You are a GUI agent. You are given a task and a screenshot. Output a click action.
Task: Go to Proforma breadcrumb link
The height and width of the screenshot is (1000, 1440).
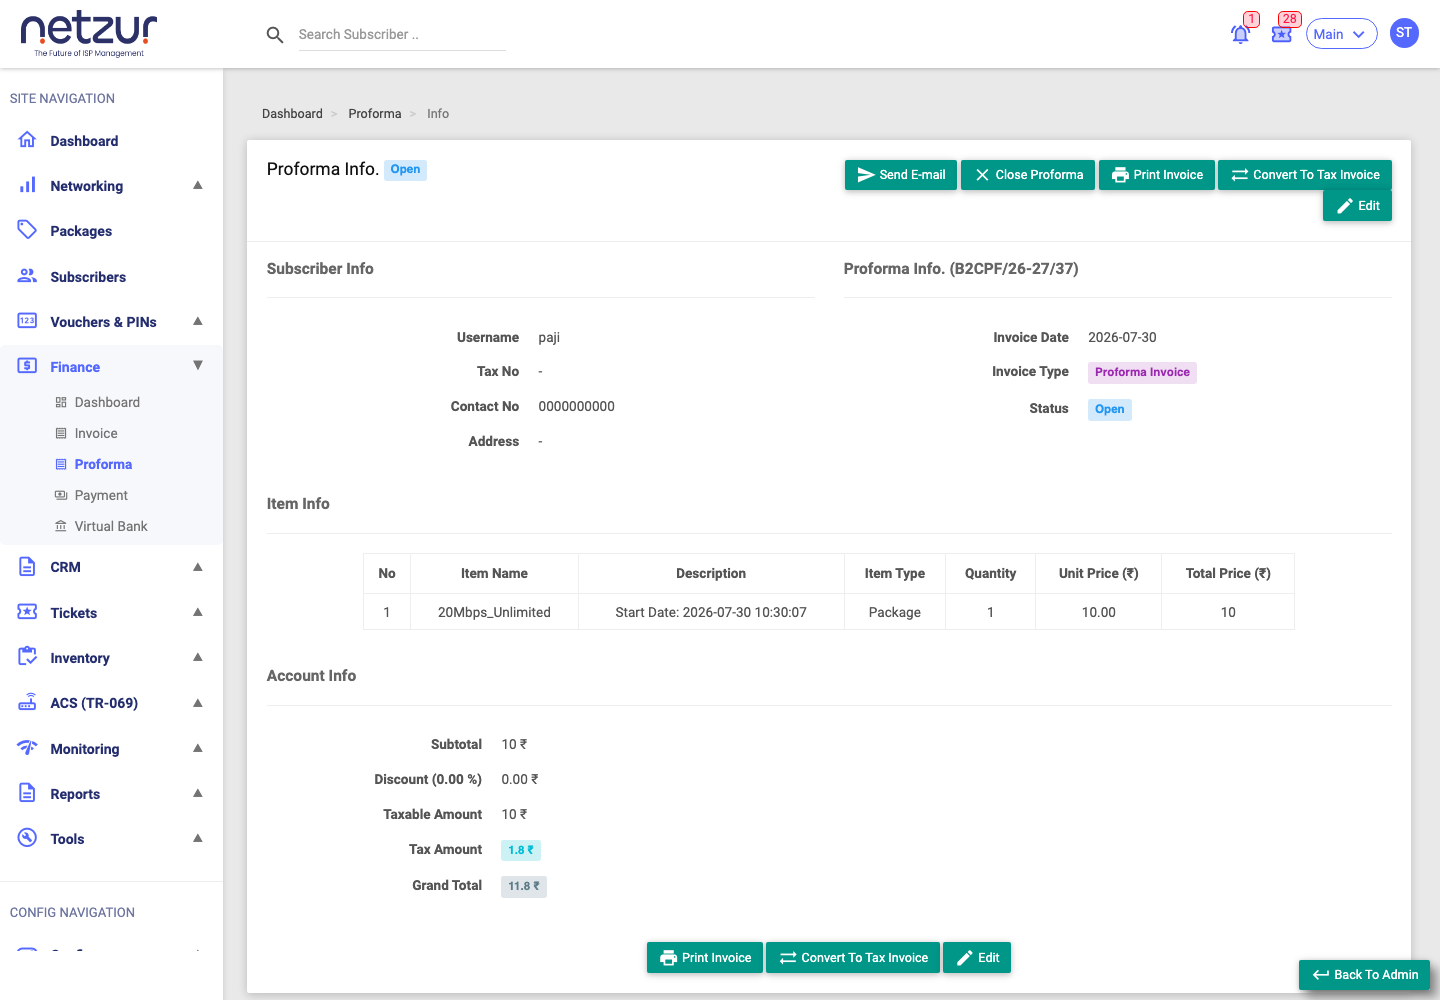click(374, 114)
